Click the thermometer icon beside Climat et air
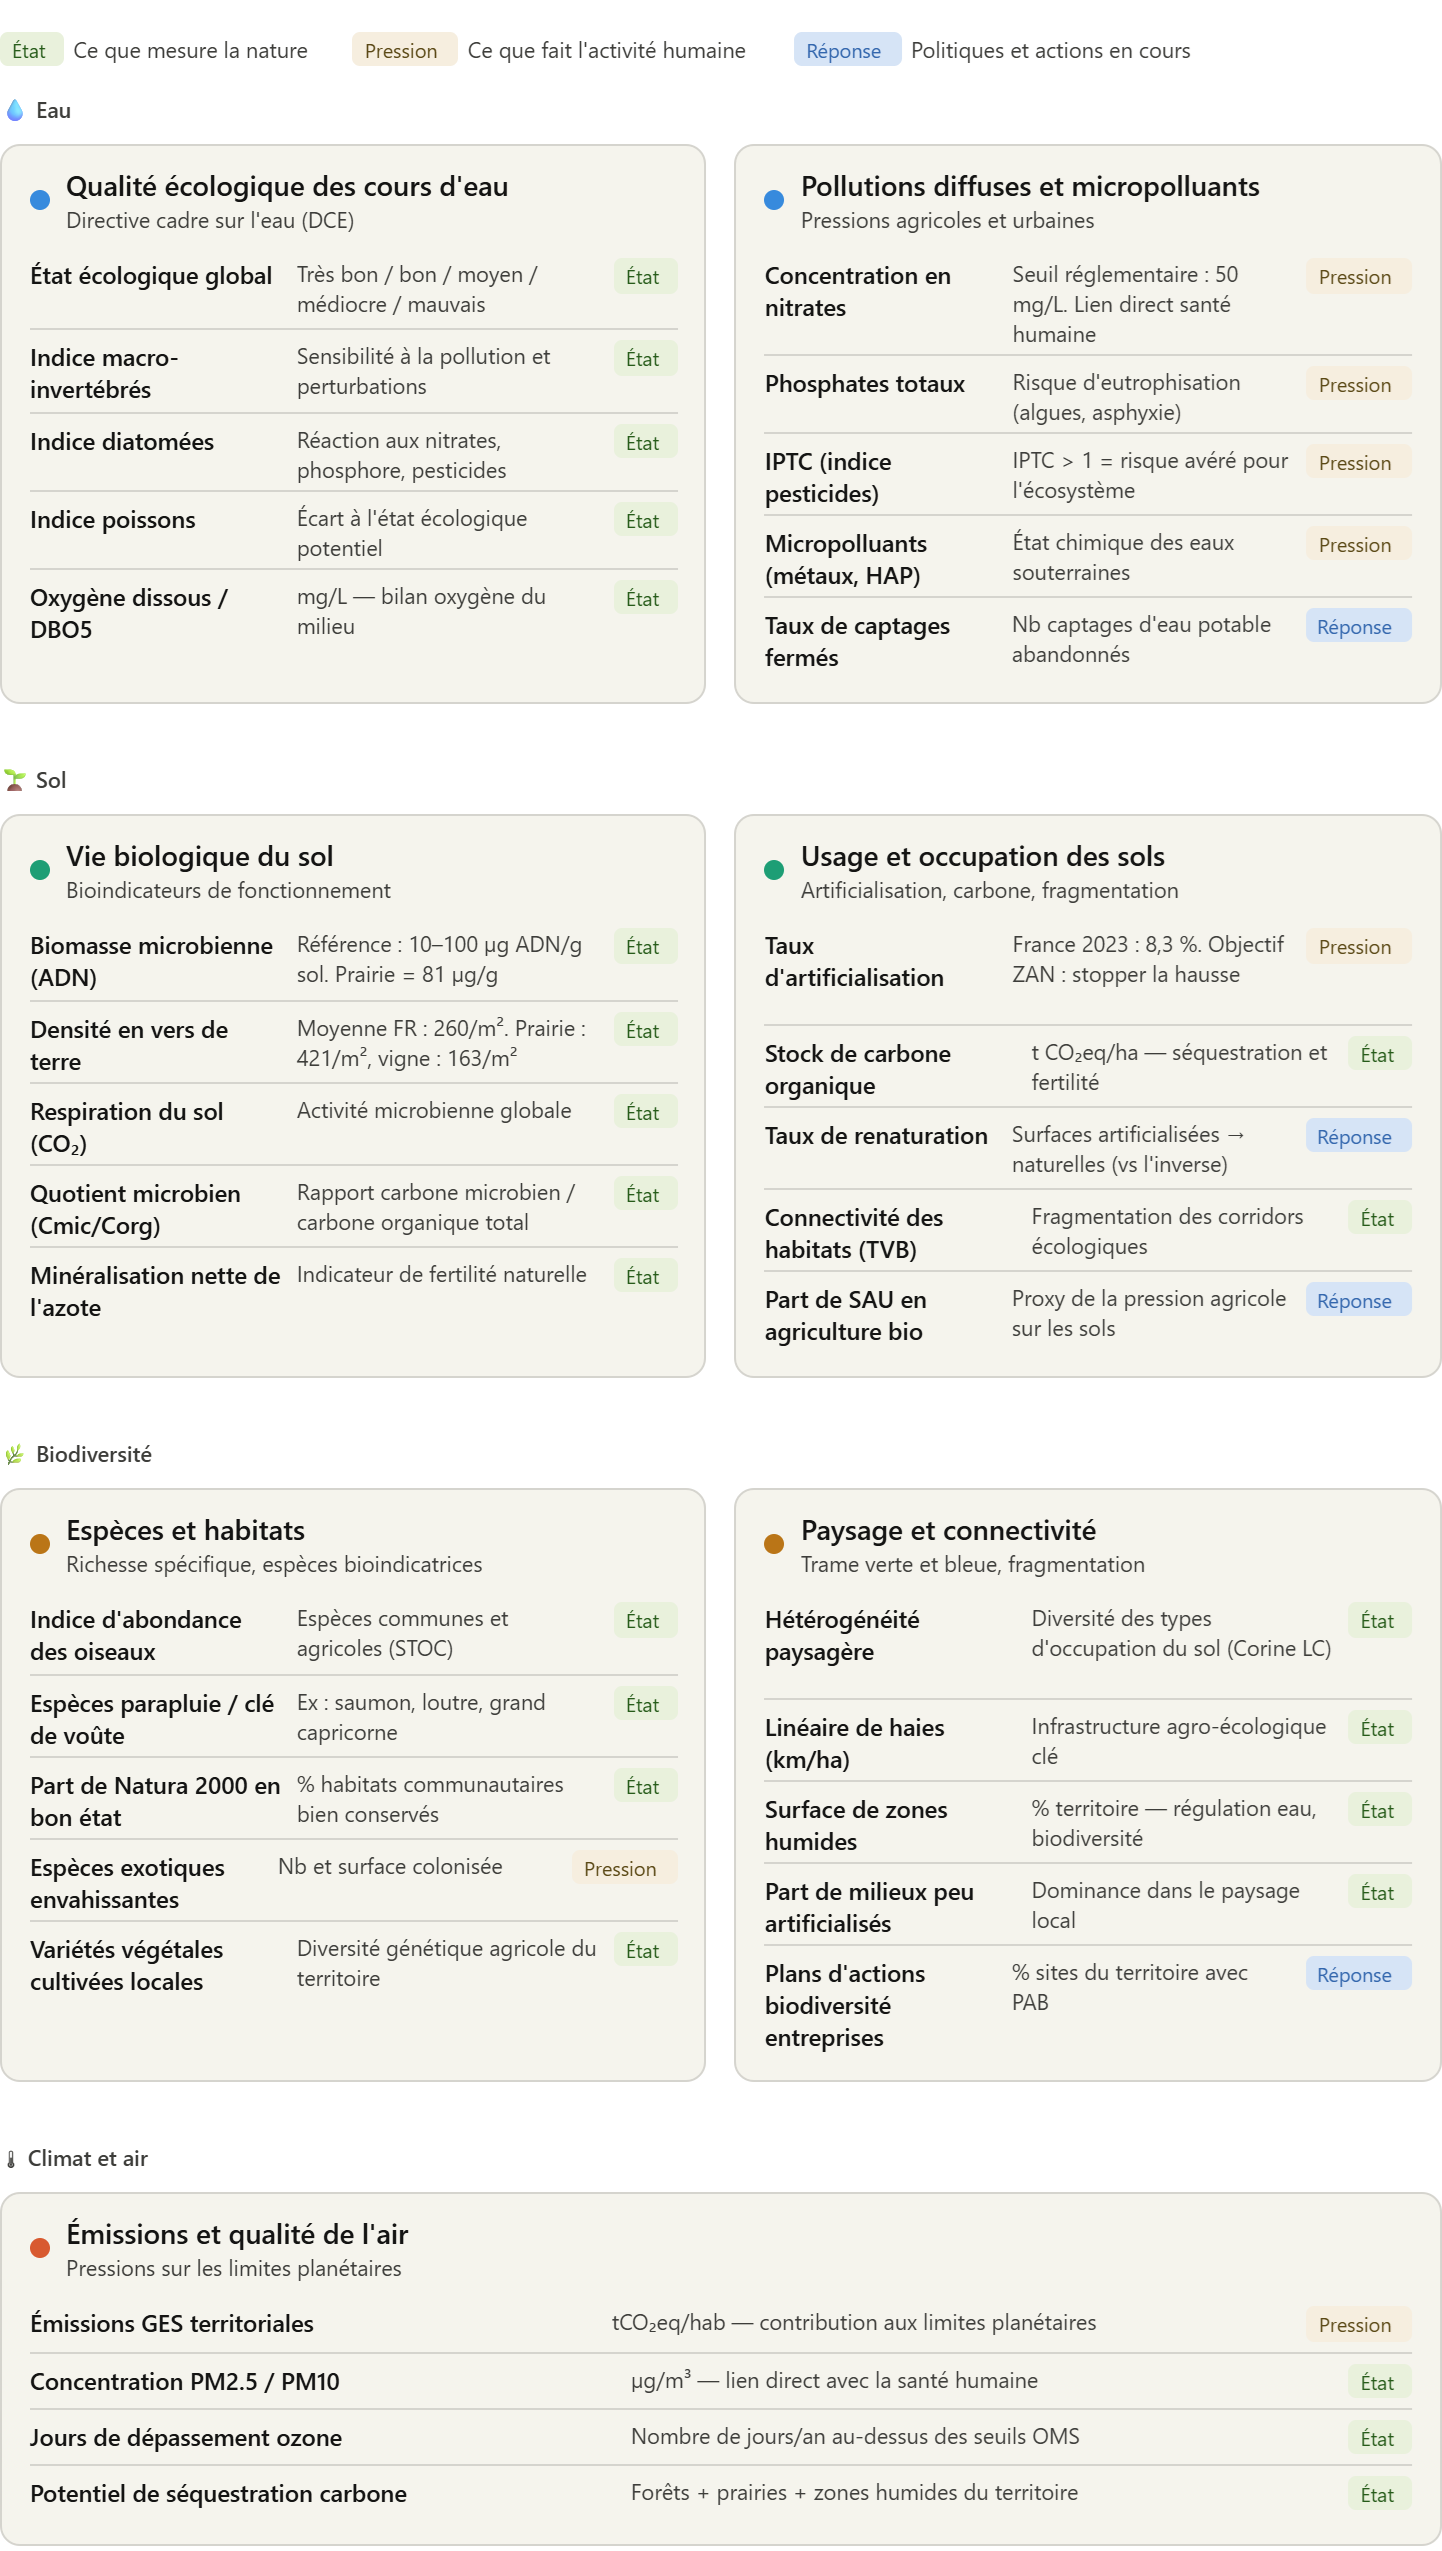 (11, 2158)
